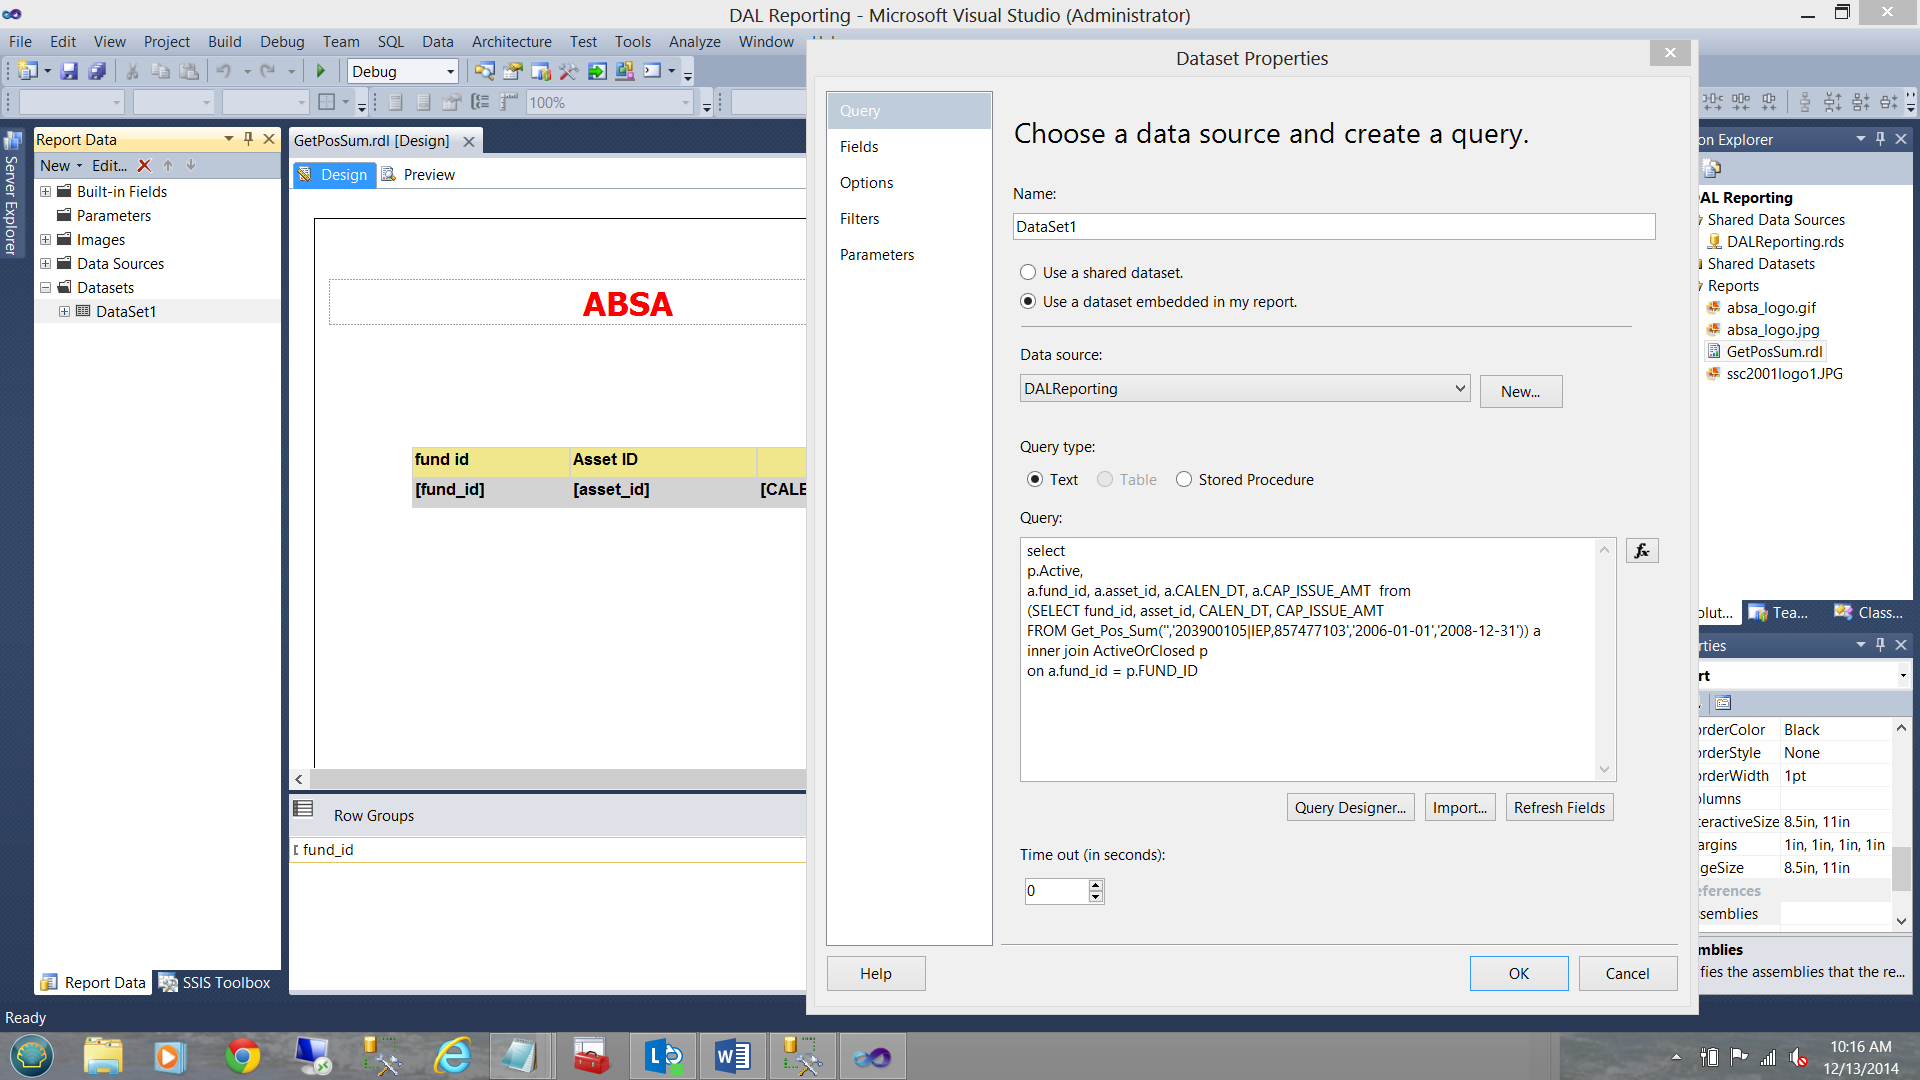Select Stored Procedure query type
Image resolution: width=1920 pixels, height=1080 pixels.
[x=1184, y=479]
